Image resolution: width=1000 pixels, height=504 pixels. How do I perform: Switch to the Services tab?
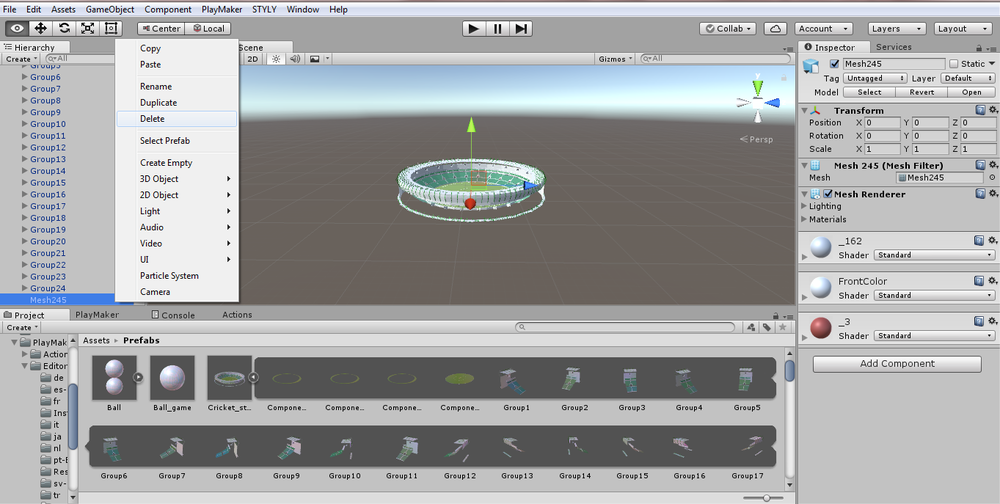pyautogui.click(x=893, y=47)
